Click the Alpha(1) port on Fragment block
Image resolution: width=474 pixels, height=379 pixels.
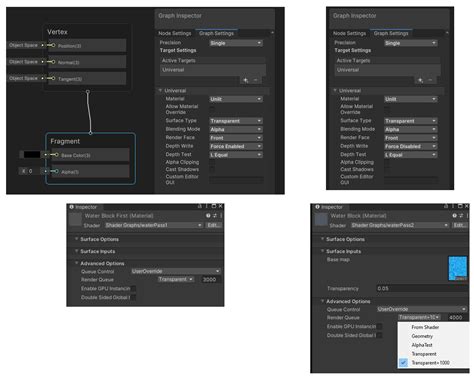click(x=57, y=171)
